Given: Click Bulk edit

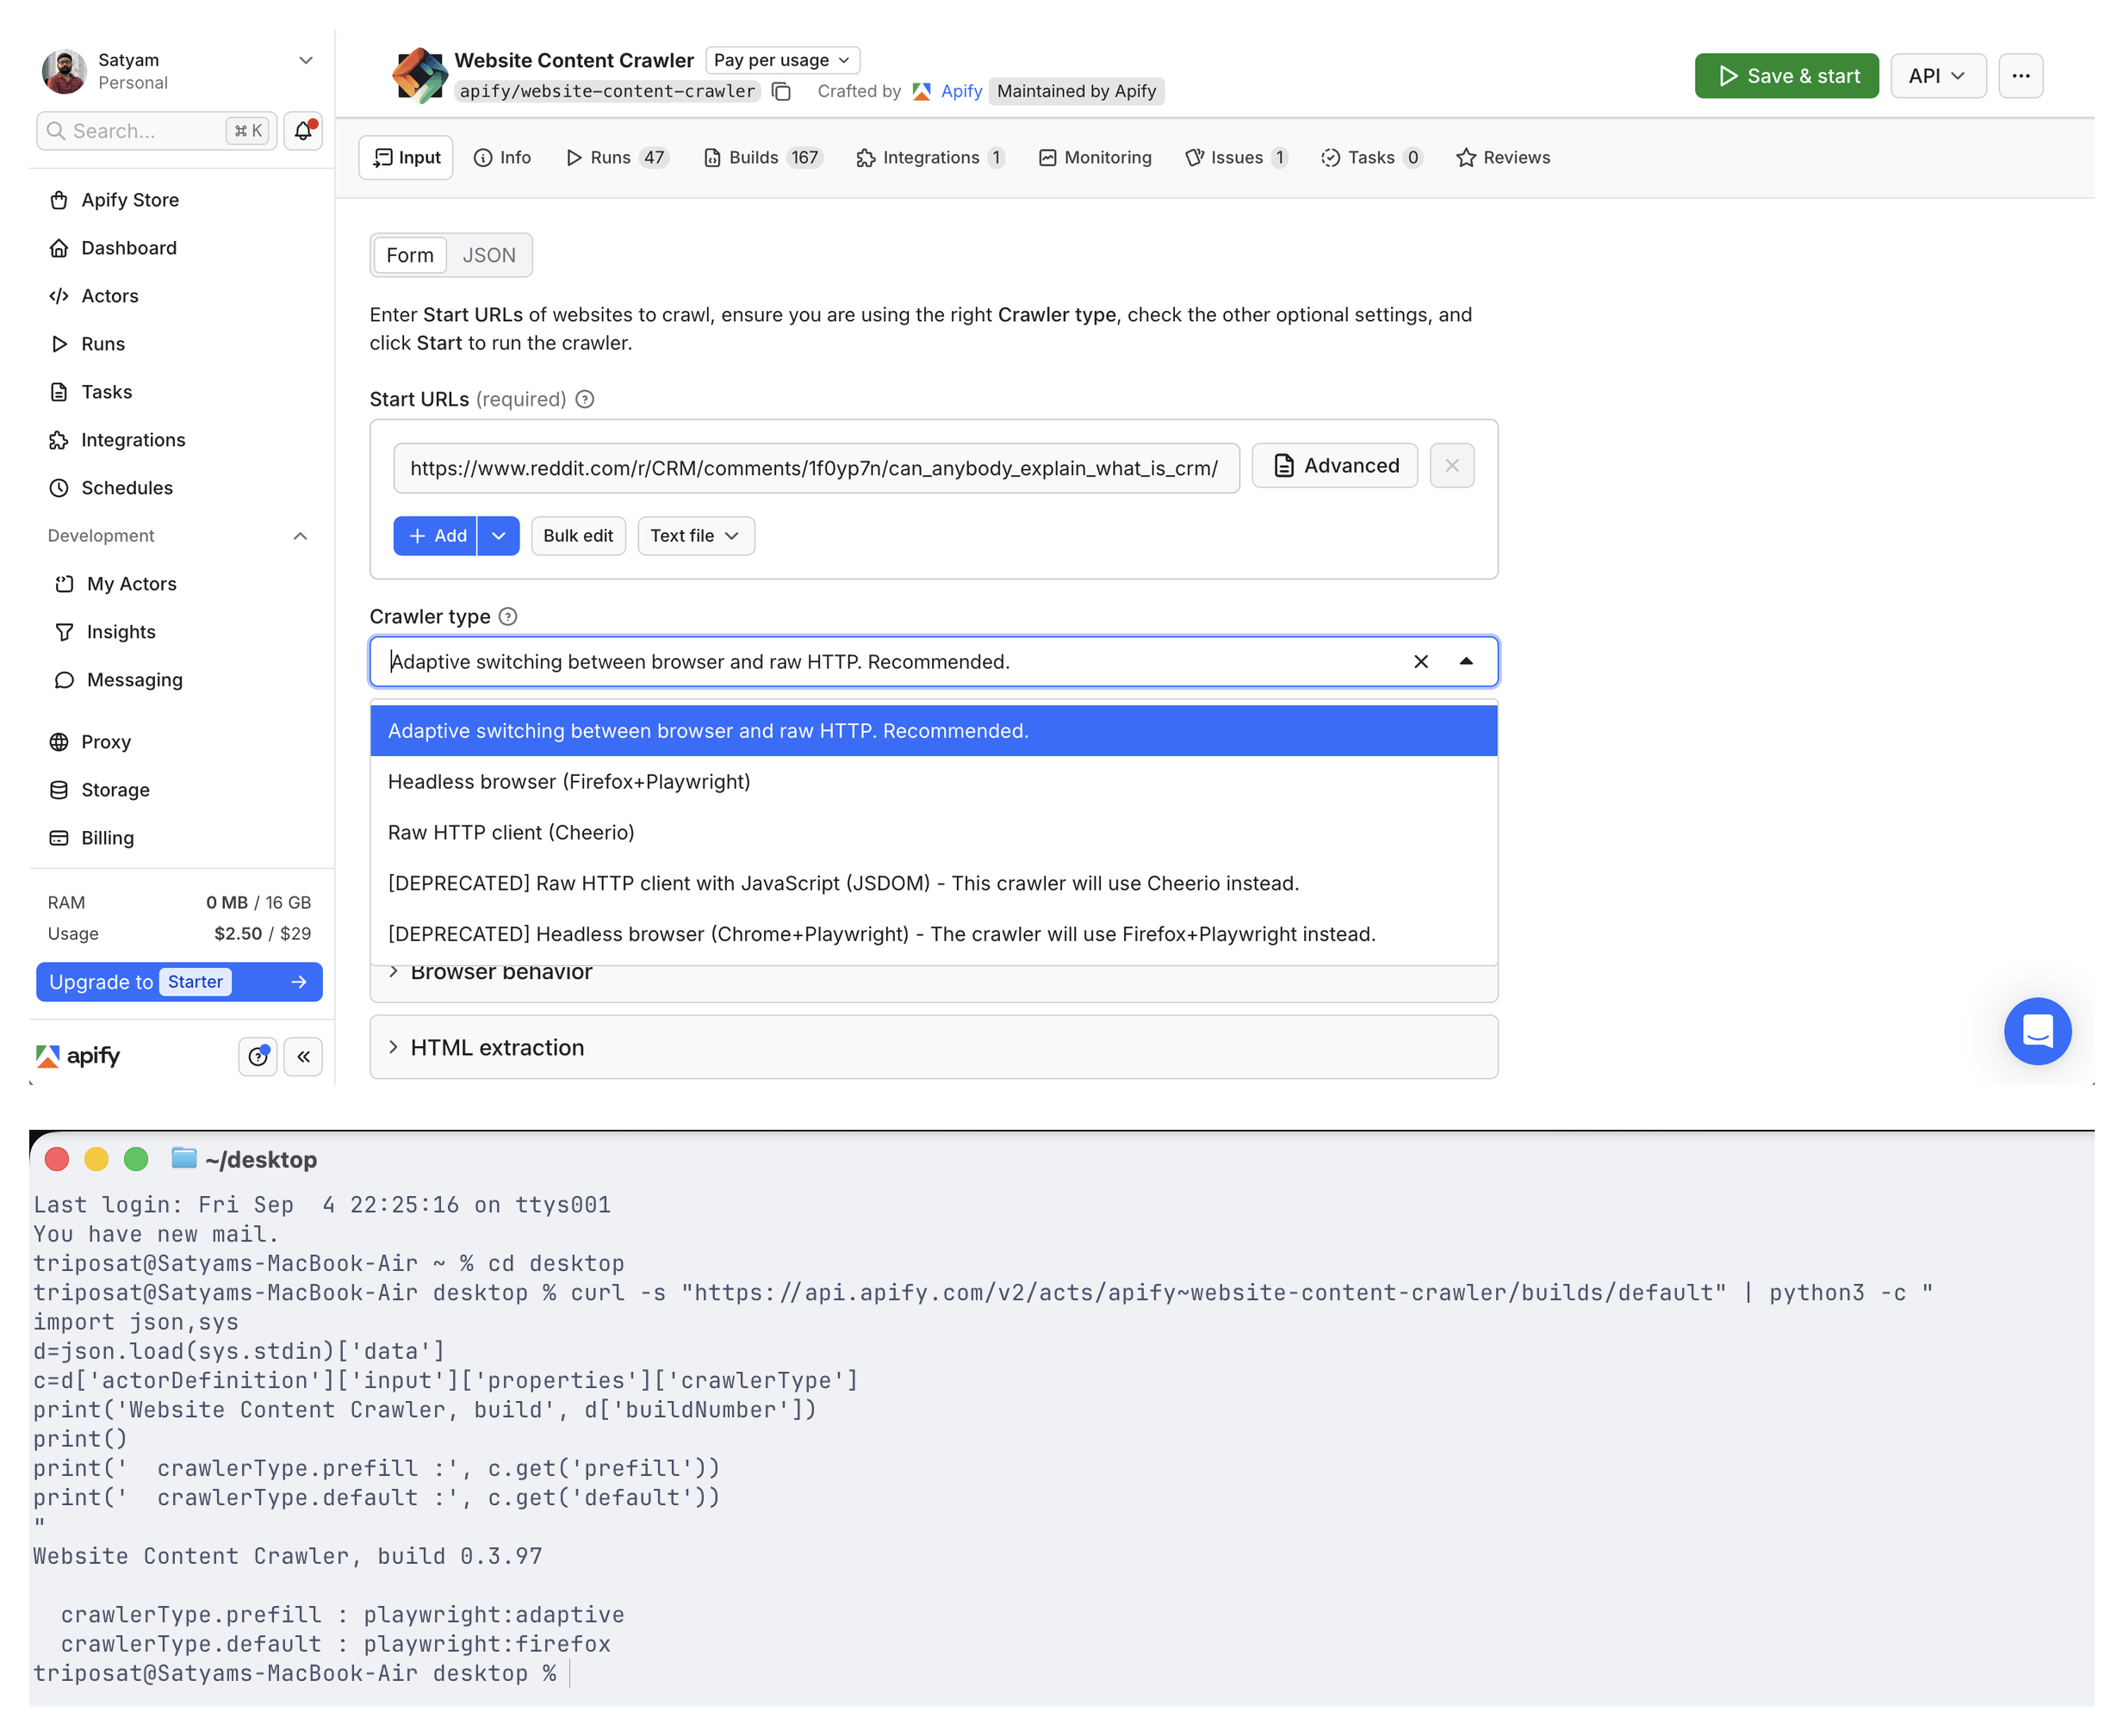Looking at the screenshot, I should (x=578, y=536).
